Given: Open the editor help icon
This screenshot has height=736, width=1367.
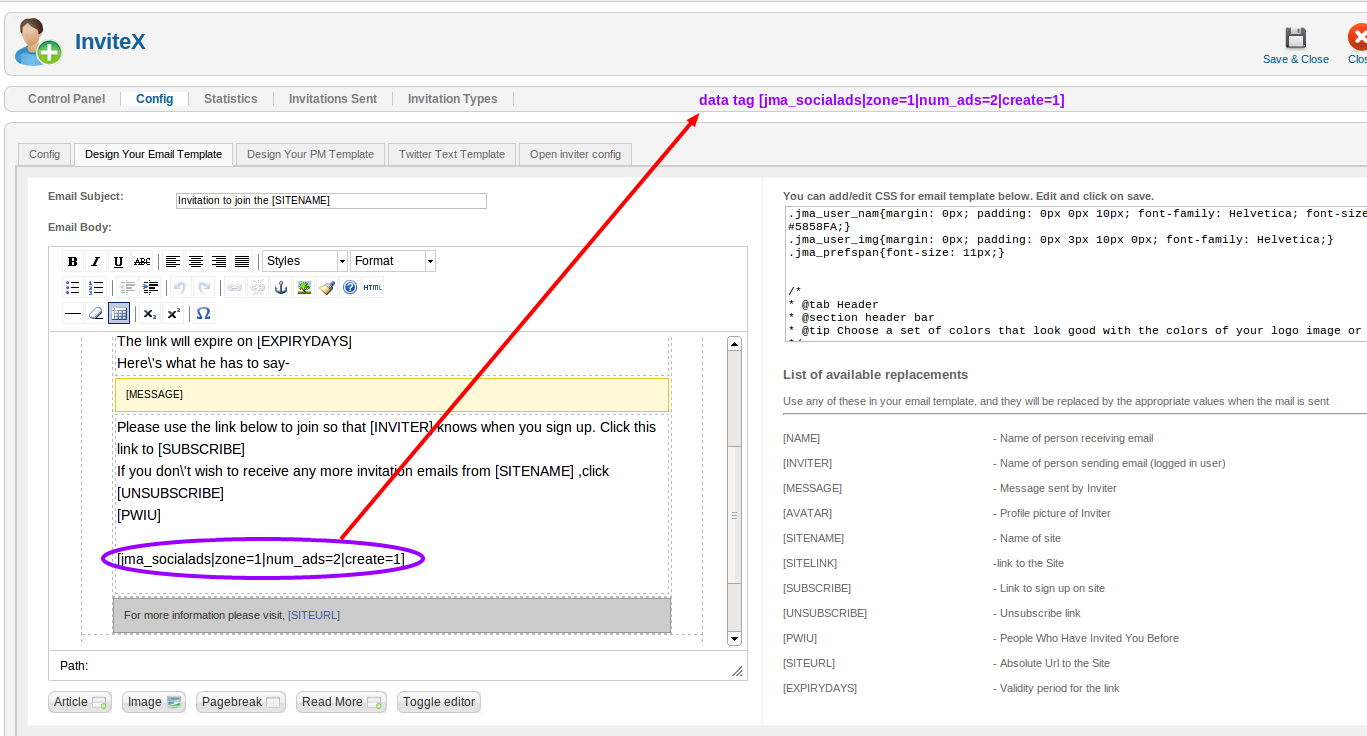Looking at the screenshot, I should pyautogui.click(x=350, y=288).
